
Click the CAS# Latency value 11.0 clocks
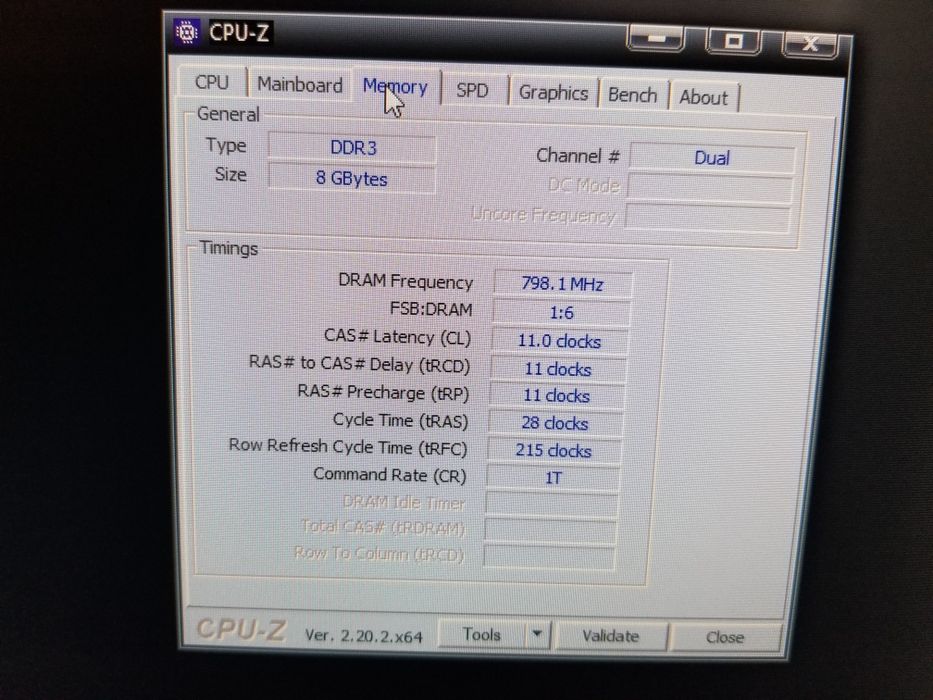[x=559, y=341]
